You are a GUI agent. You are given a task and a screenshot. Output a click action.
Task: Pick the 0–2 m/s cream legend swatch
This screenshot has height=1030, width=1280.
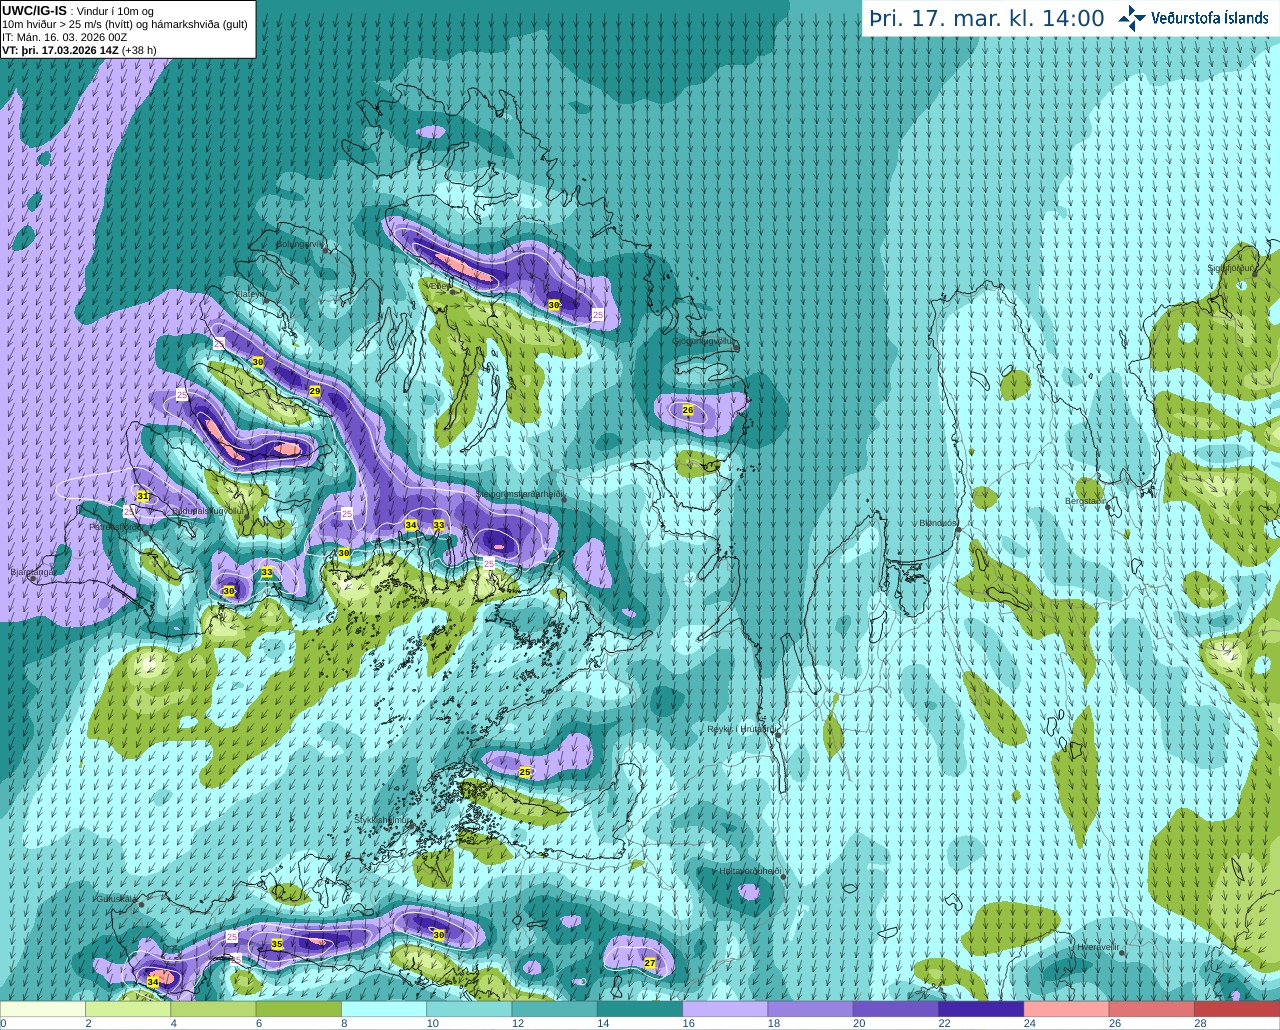pos(43,1009)
